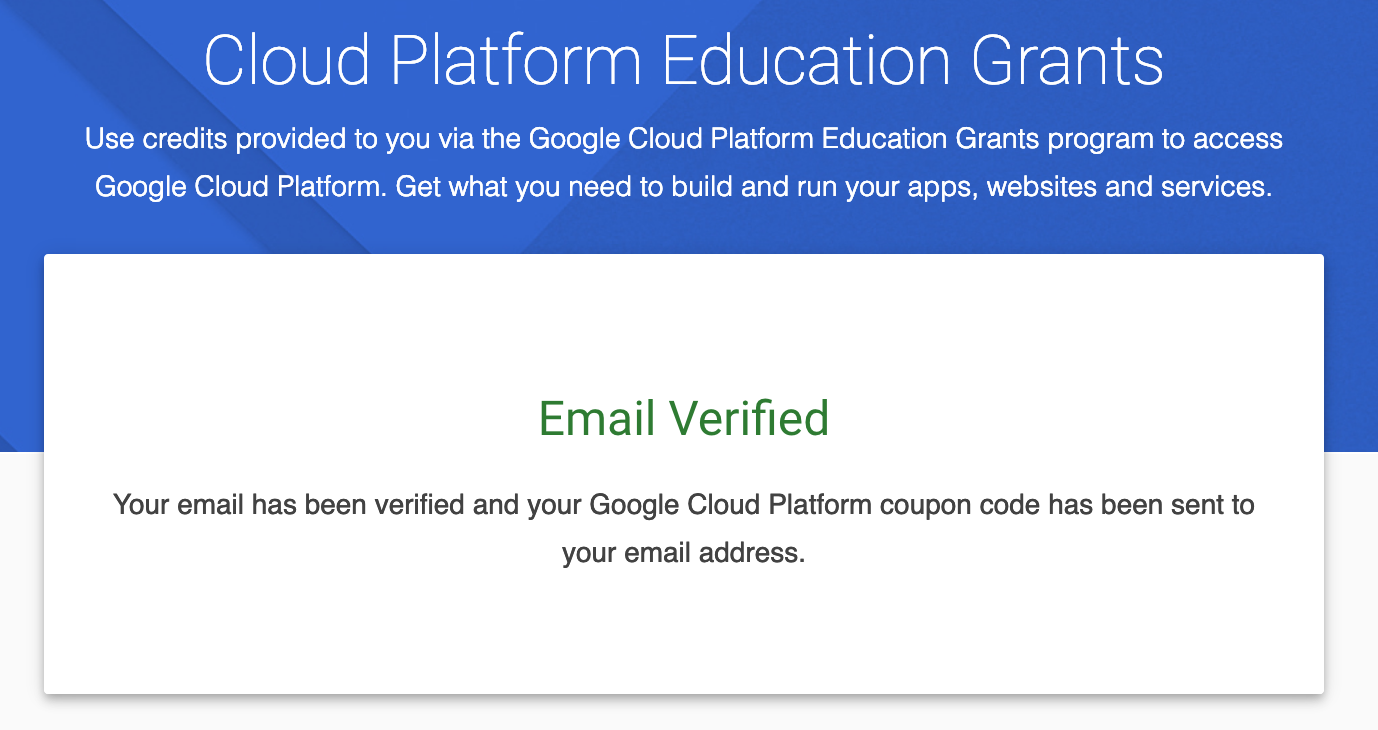
Task: Click the subtitle line starting with Use credits
Action: click(684, 138)
